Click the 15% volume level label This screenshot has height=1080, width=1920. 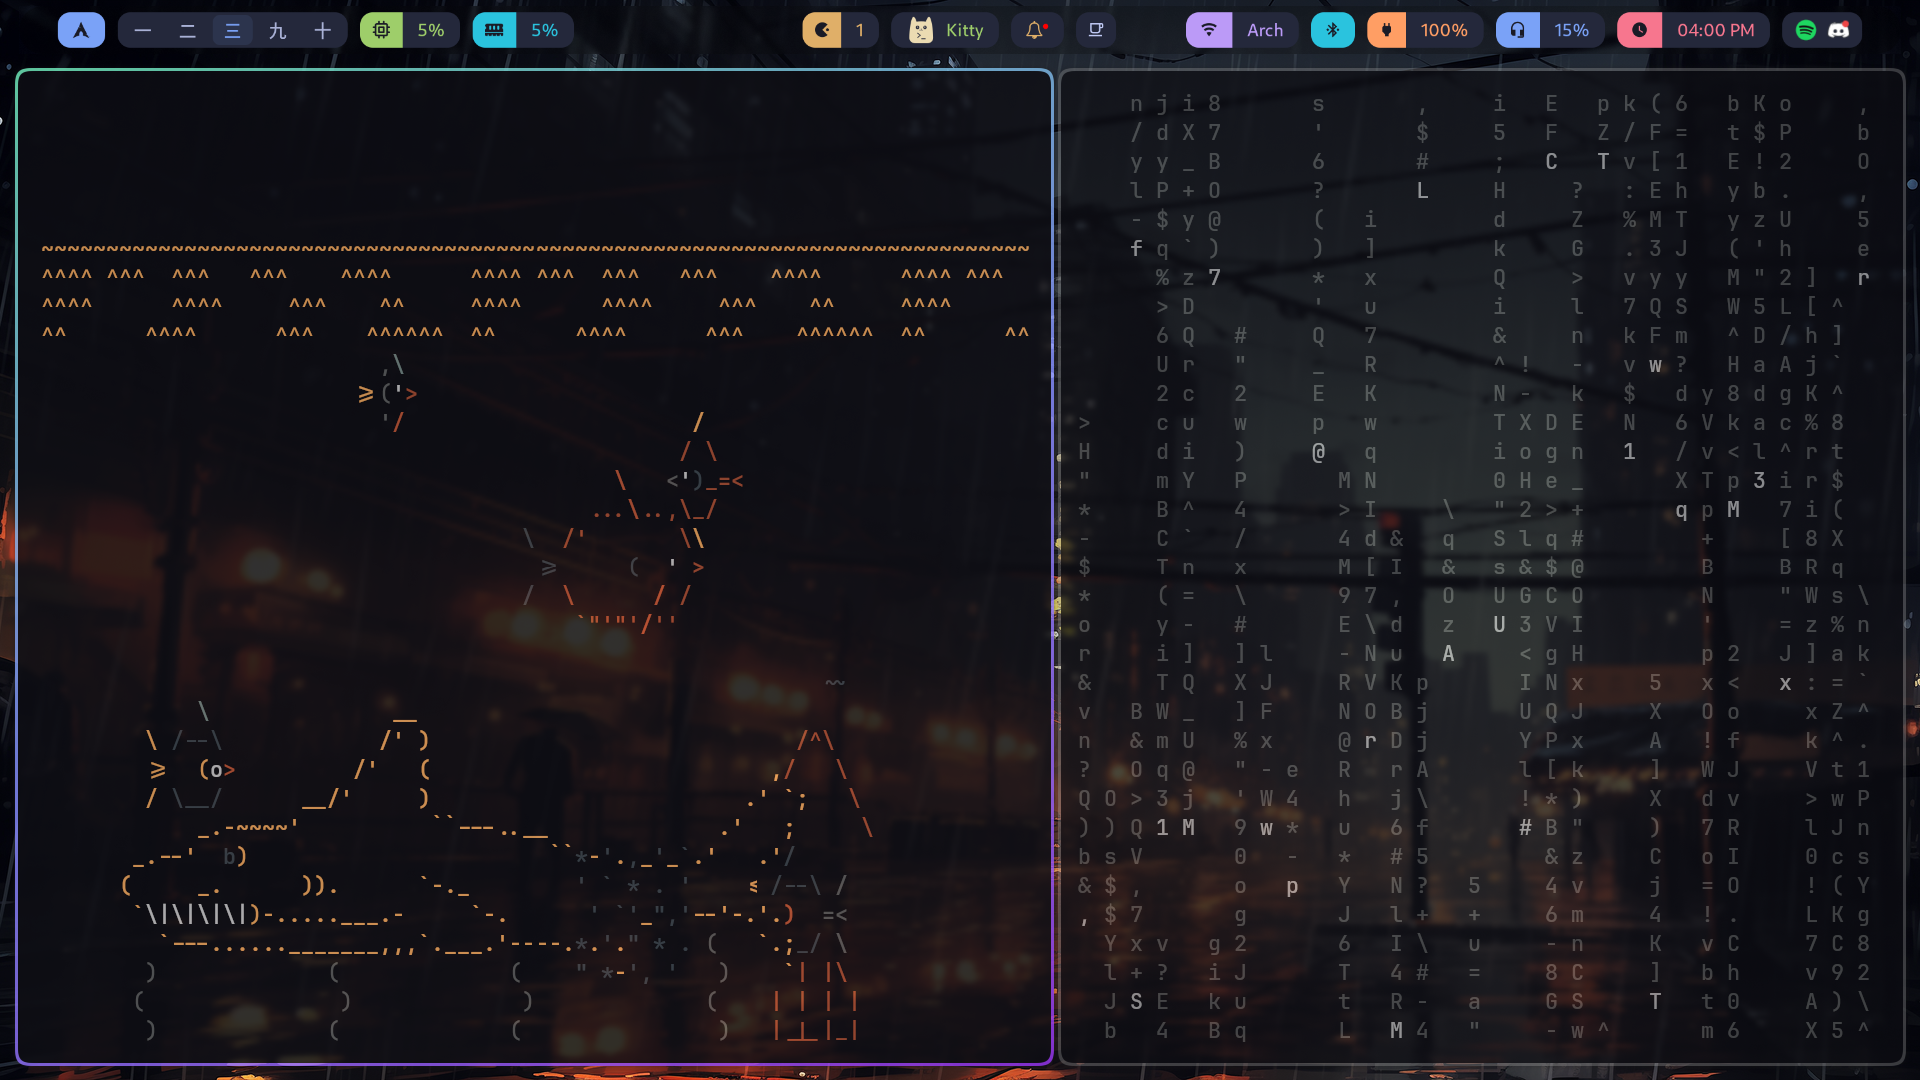(x=1571, y=30)
